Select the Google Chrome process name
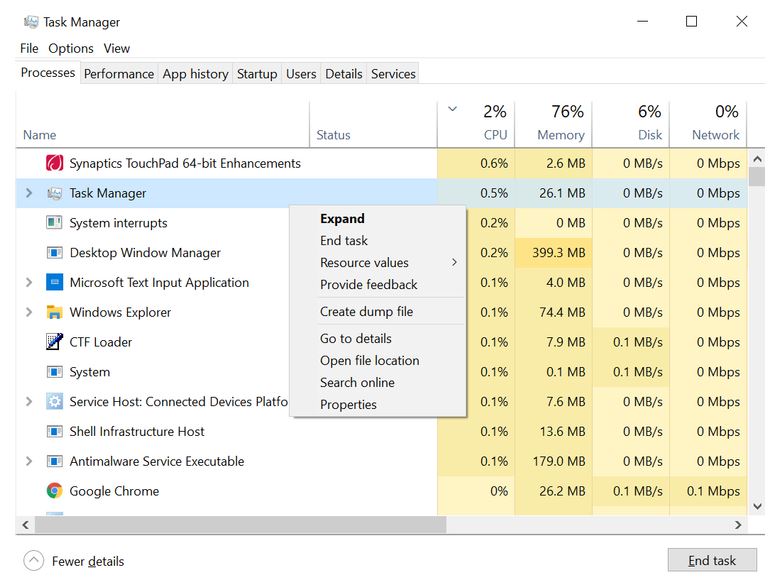772x580 pixels. pyautogui.click(x=114, y=491)
